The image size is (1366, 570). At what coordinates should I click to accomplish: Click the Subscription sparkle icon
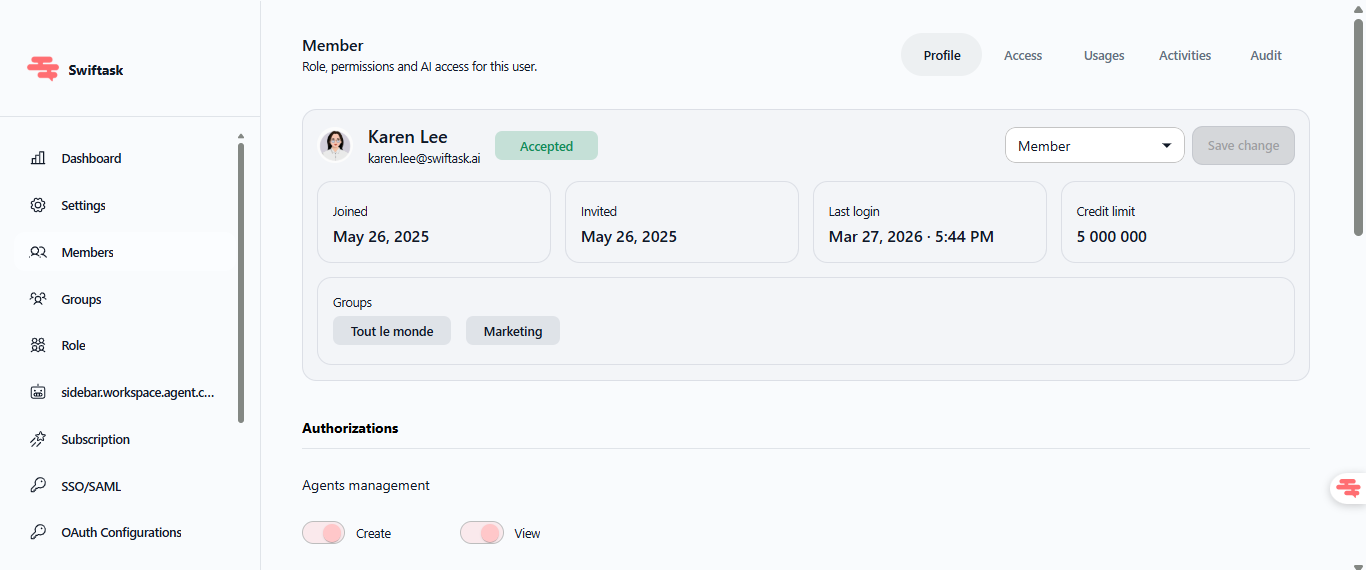tap(38, 439)
